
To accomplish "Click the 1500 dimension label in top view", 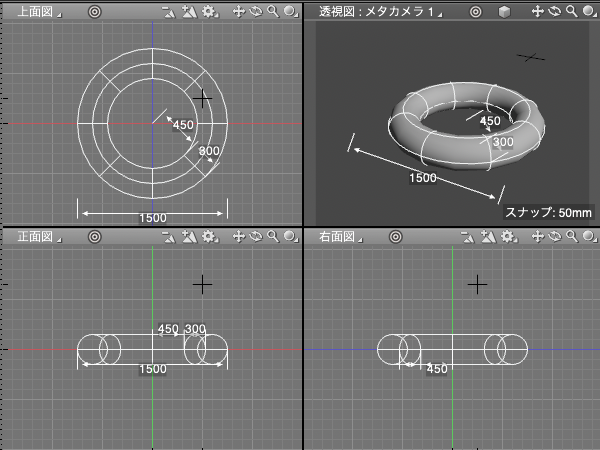I will click(152, 217).
